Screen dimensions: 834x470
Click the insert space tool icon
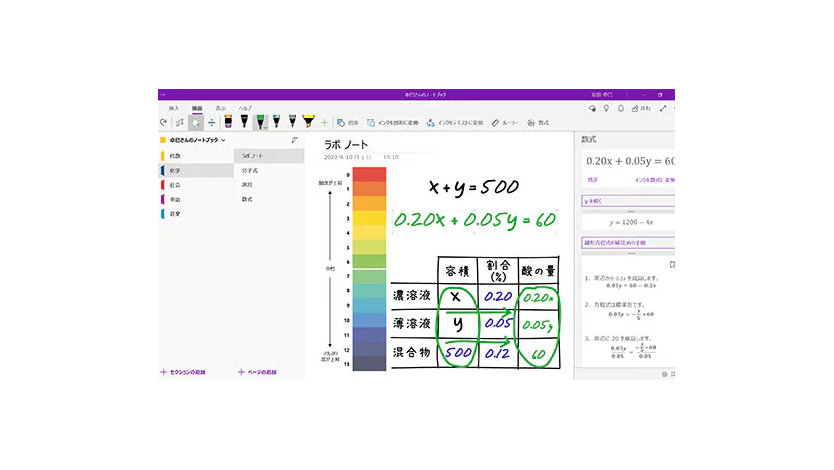pos(212,122)
